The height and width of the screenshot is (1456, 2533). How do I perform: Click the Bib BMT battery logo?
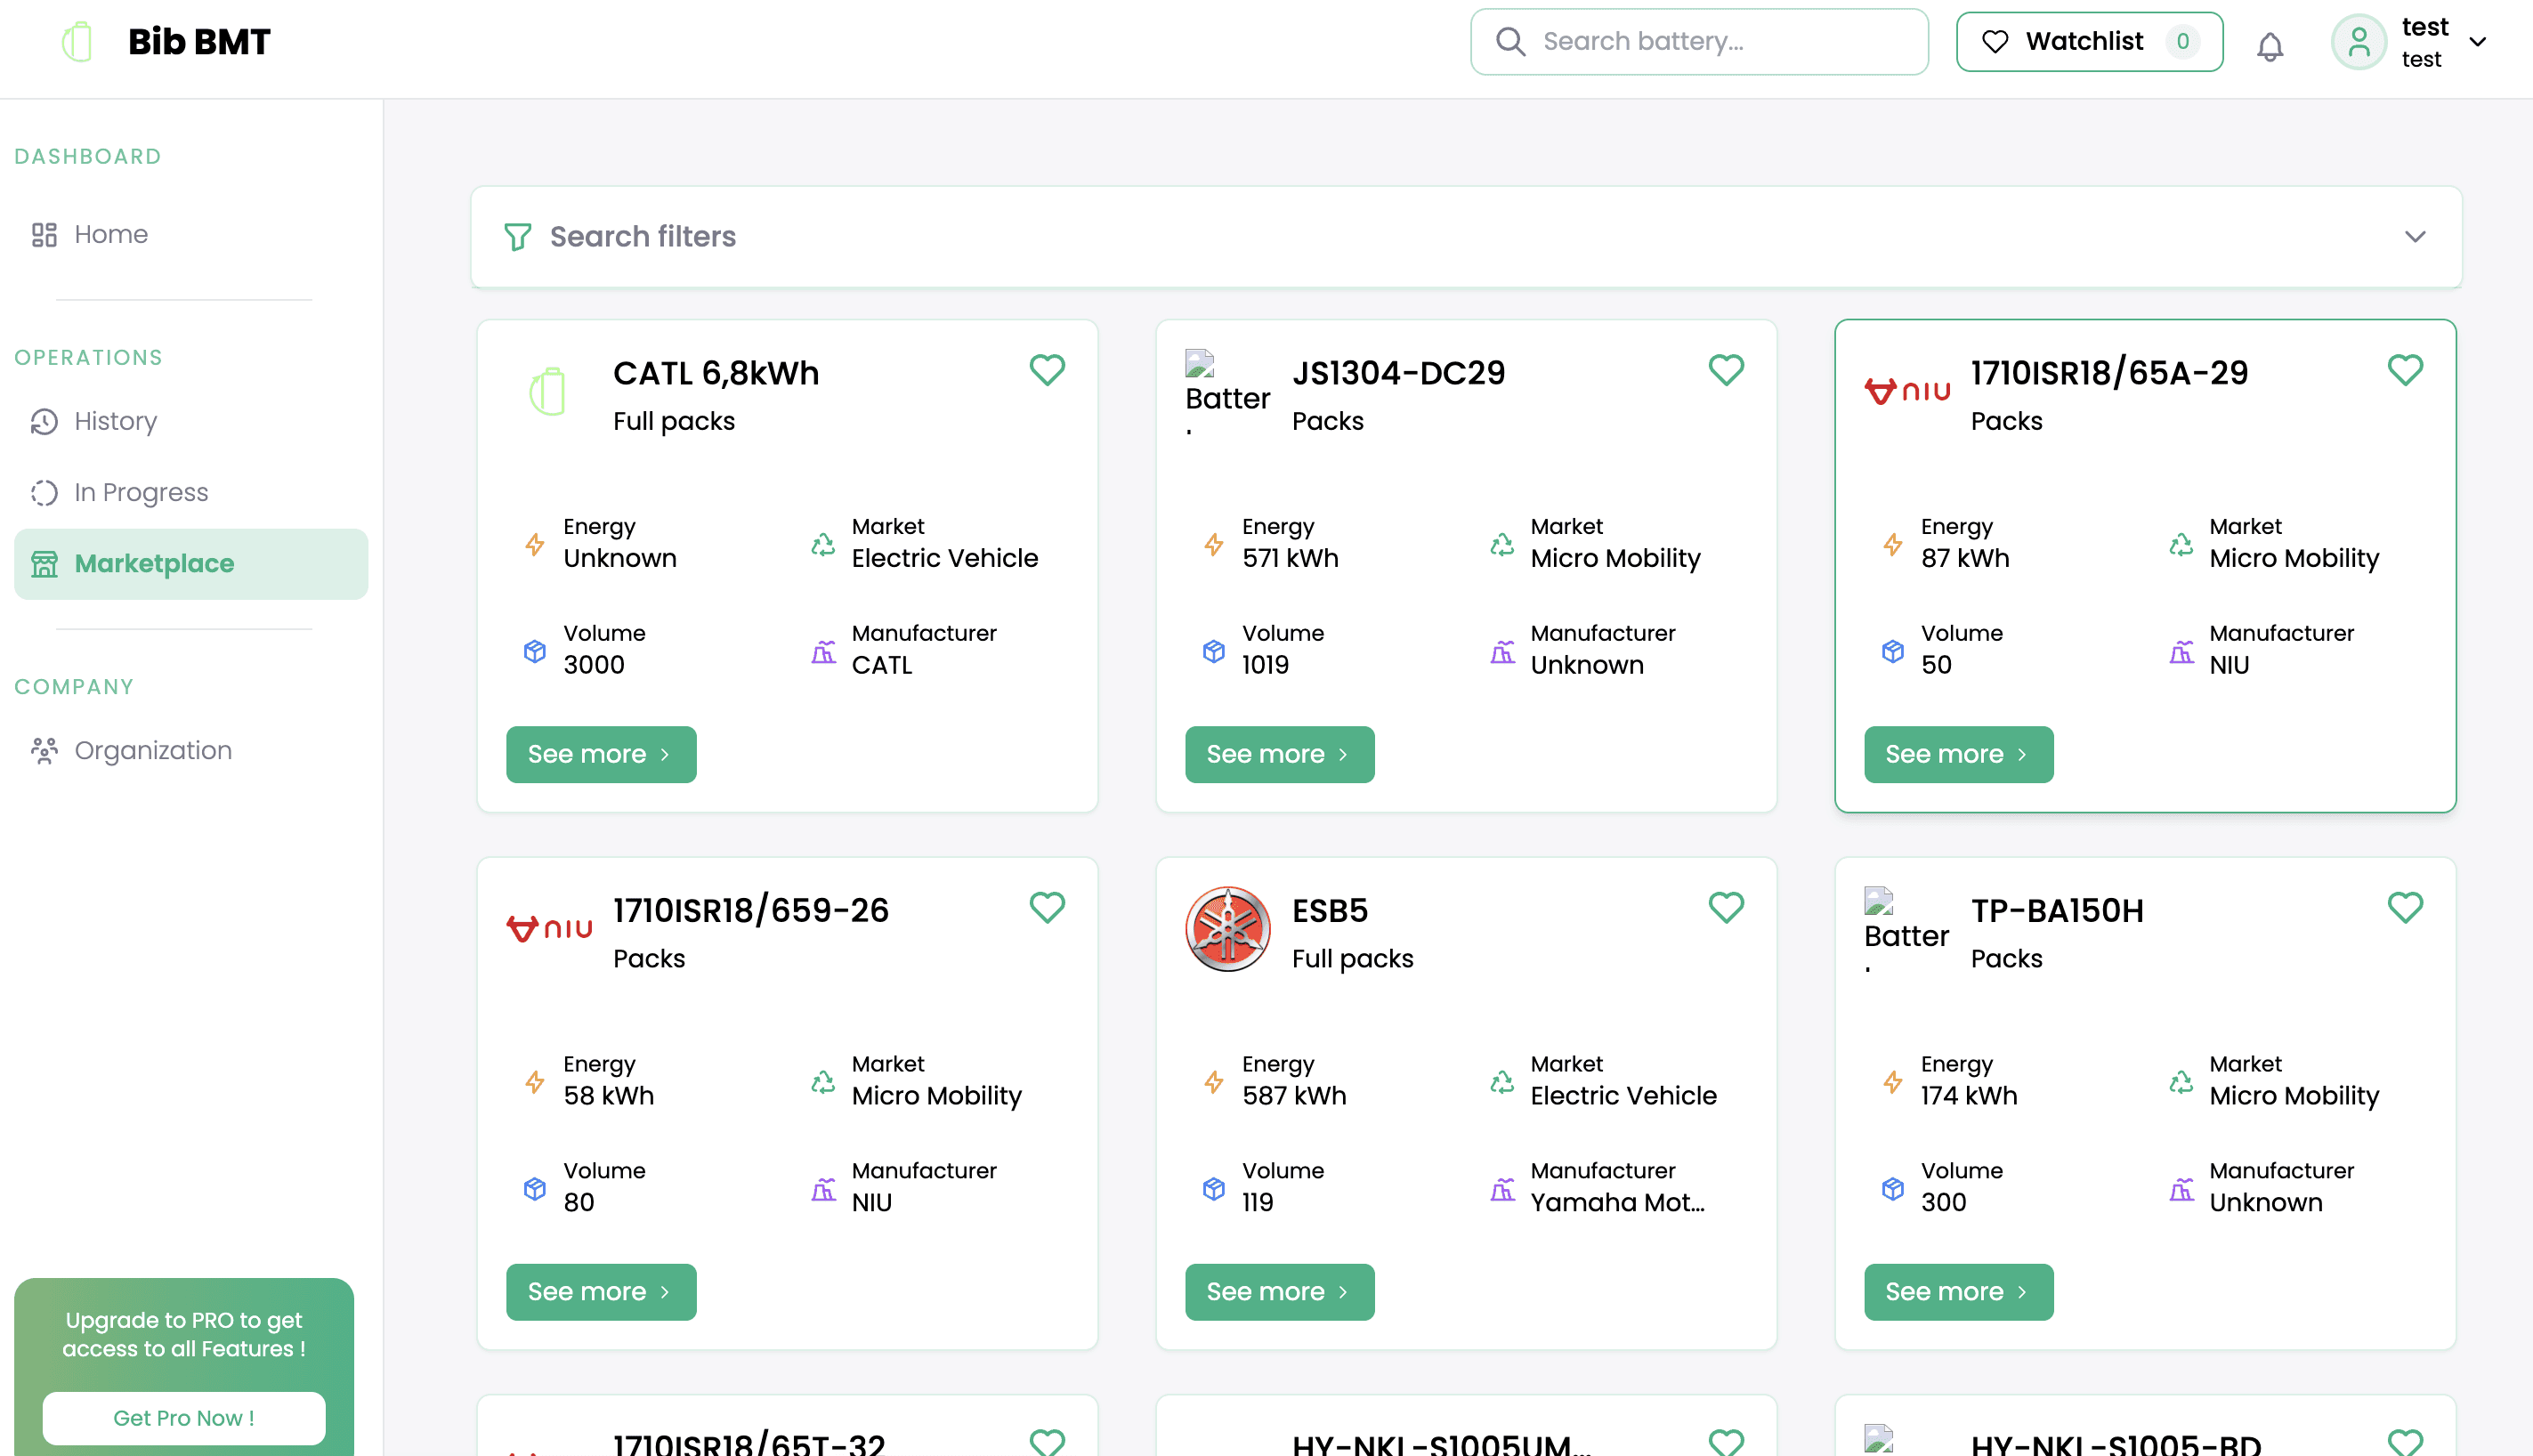click(x=77, y=42)
